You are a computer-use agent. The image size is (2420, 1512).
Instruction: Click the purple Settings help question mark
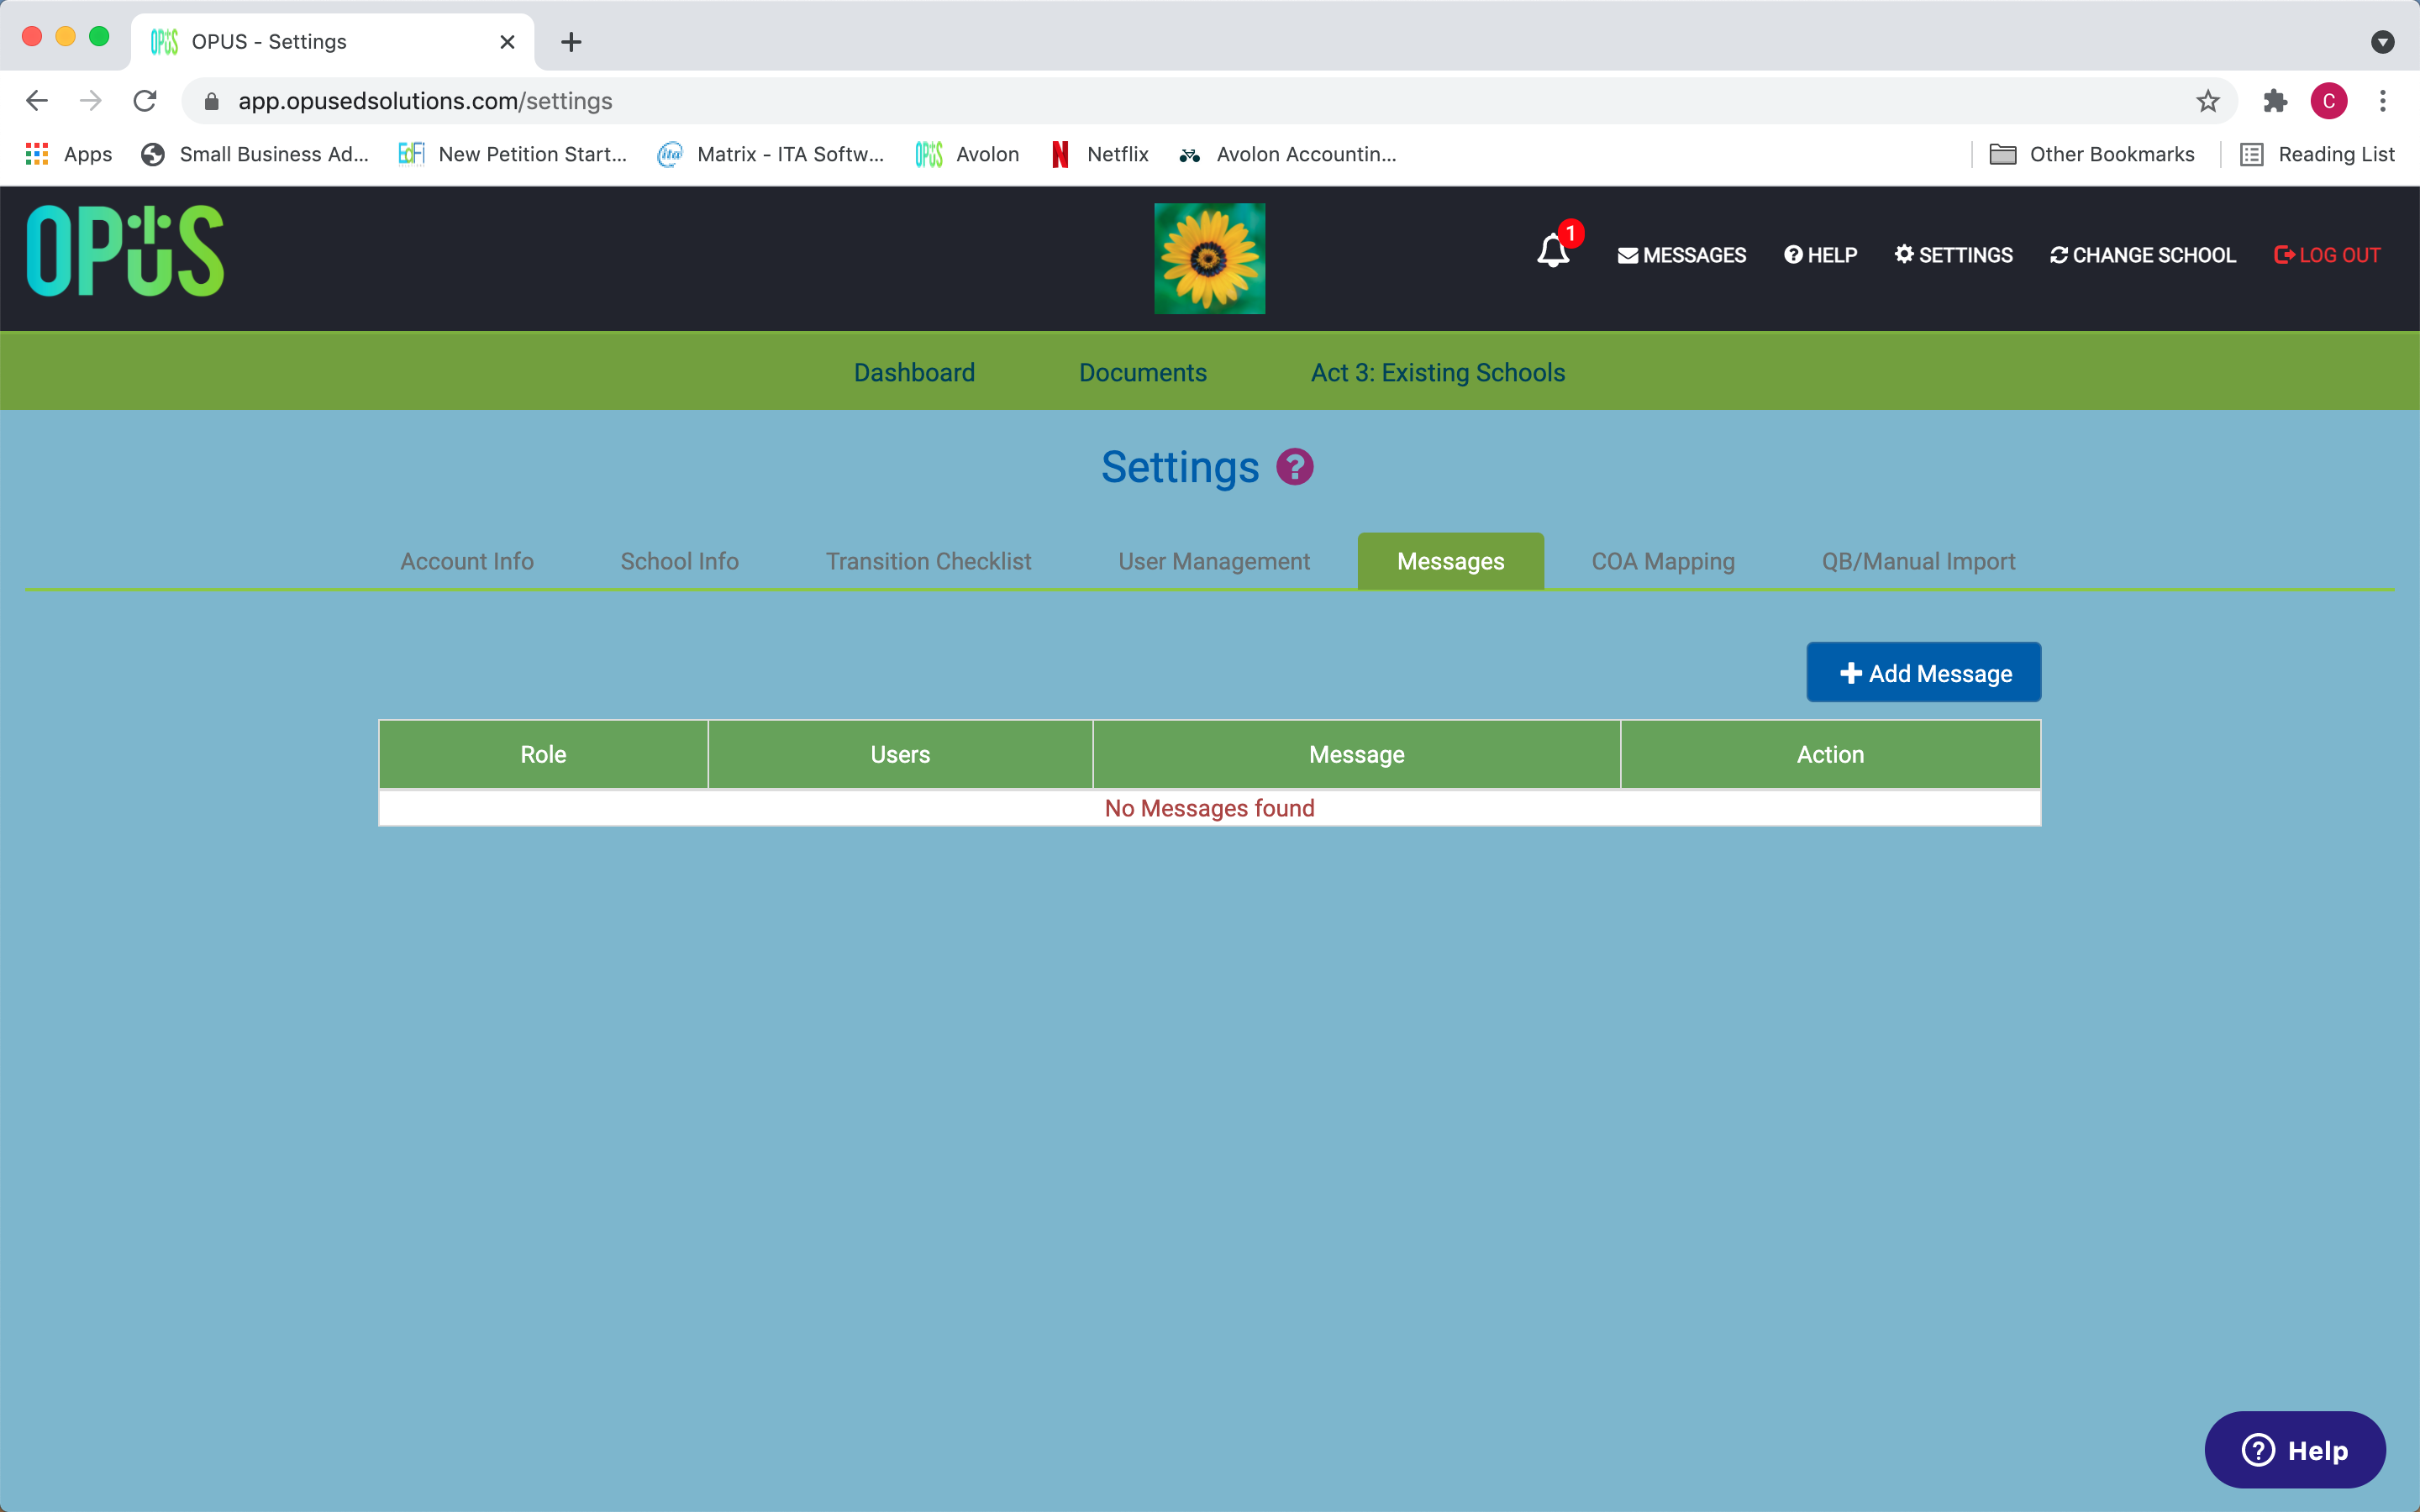point(1295,467)
